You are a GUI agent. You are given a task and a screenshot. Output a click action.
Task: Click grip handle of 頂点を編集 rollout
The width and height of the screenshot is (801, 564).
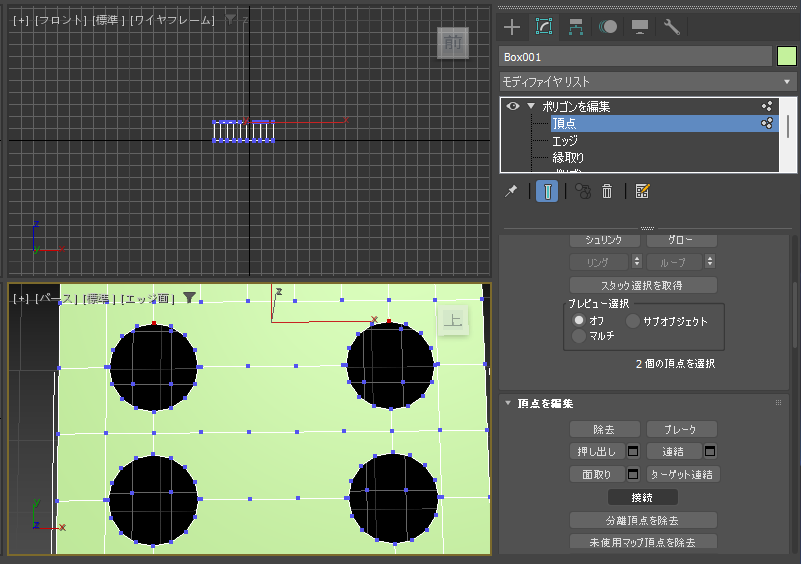tap(779, 403)
